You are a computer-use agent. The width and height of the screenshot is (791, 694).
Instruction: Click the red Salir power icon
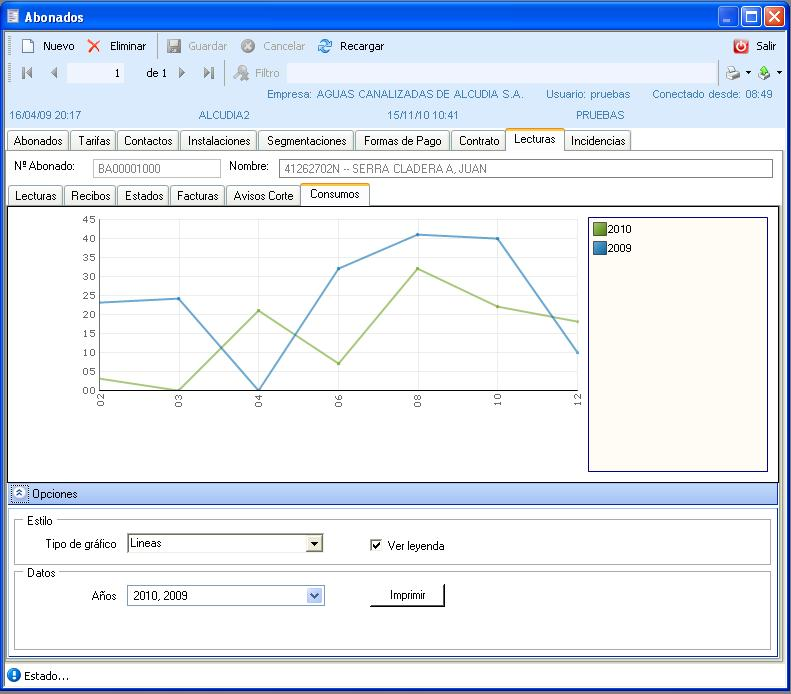point(741,46)
